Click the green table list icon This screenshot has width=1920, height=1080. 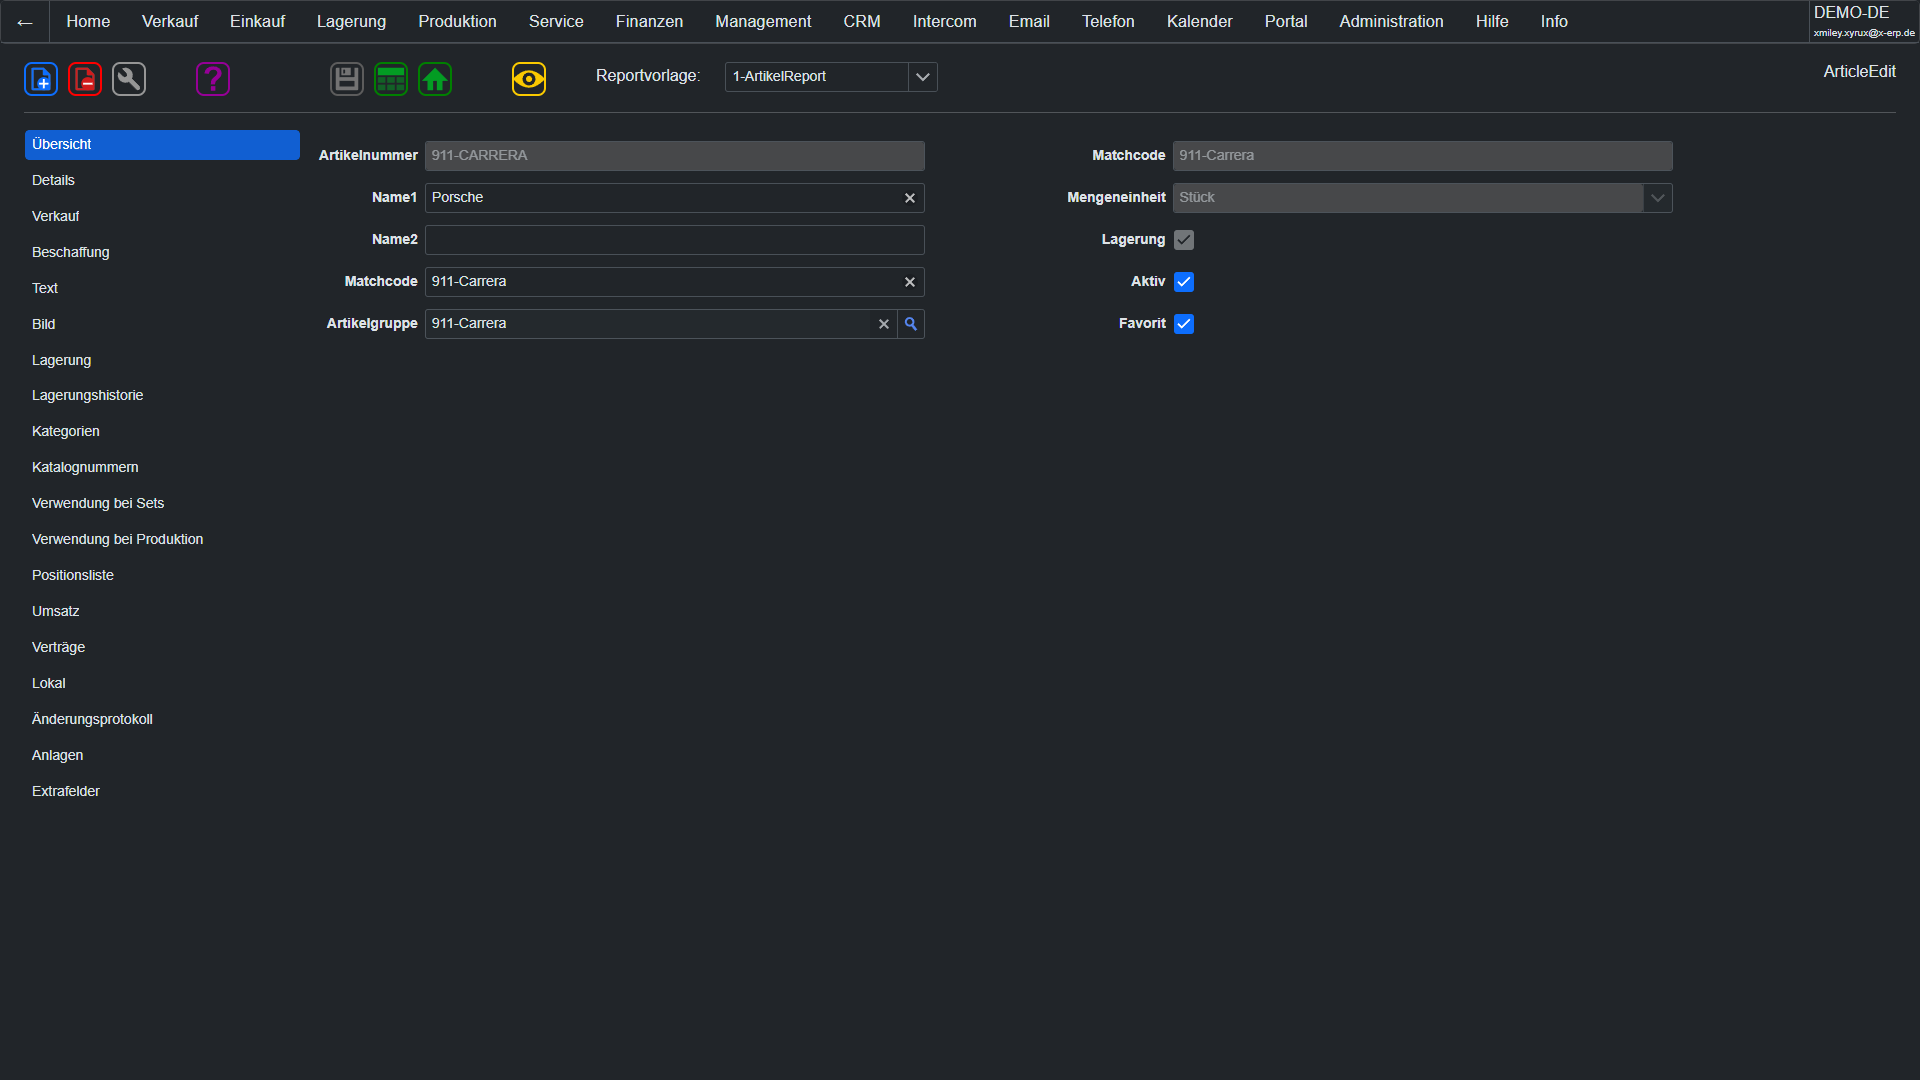coord(391,79)
